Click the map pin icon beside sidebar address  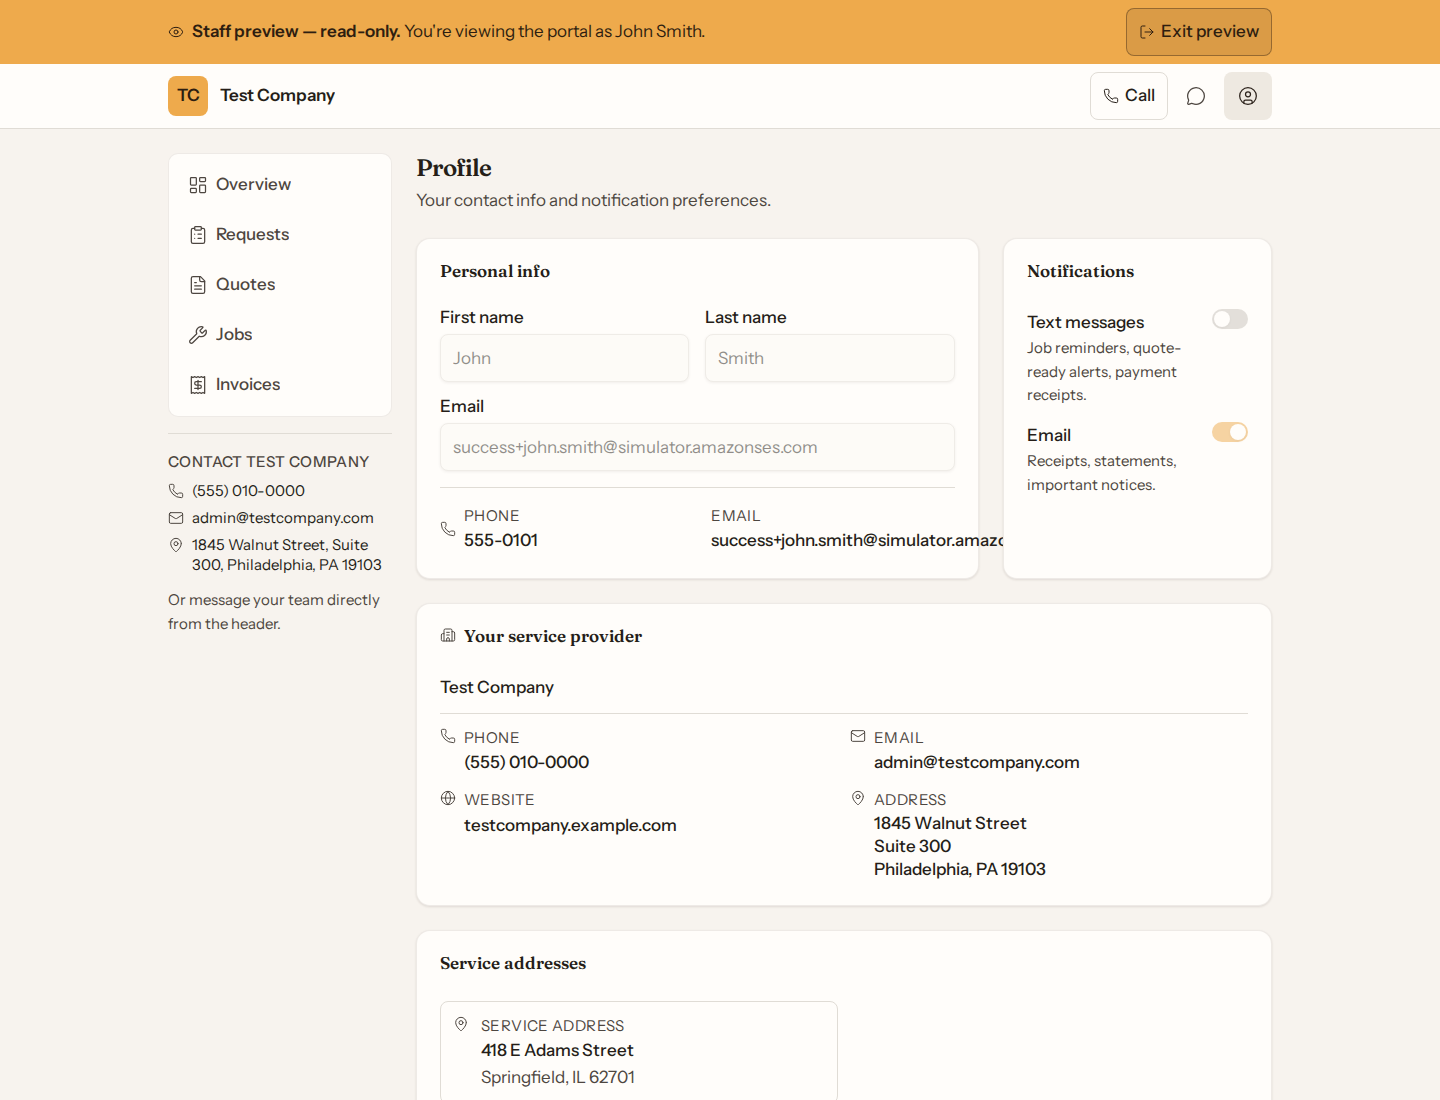tap(176, 545)
